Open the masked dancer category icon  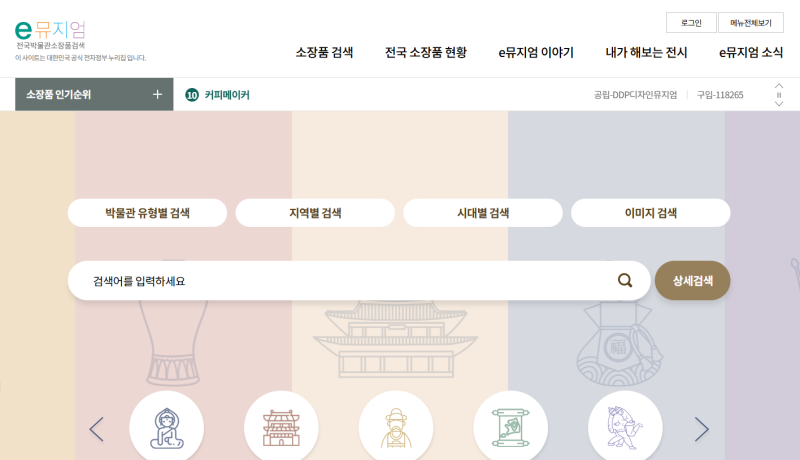tap(626, 428)
